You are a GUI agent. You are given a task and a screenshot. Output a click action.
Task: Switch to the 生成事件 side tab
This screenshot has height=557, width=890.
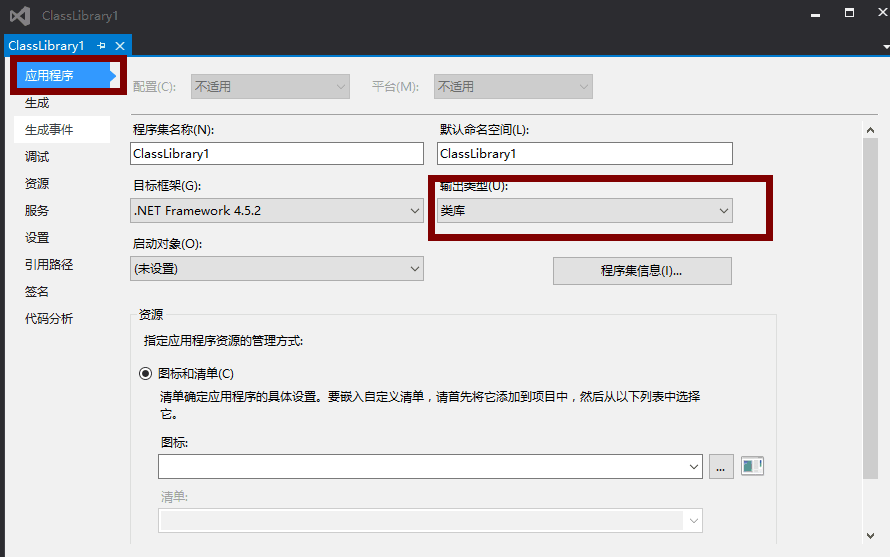[x=64, y=129]
